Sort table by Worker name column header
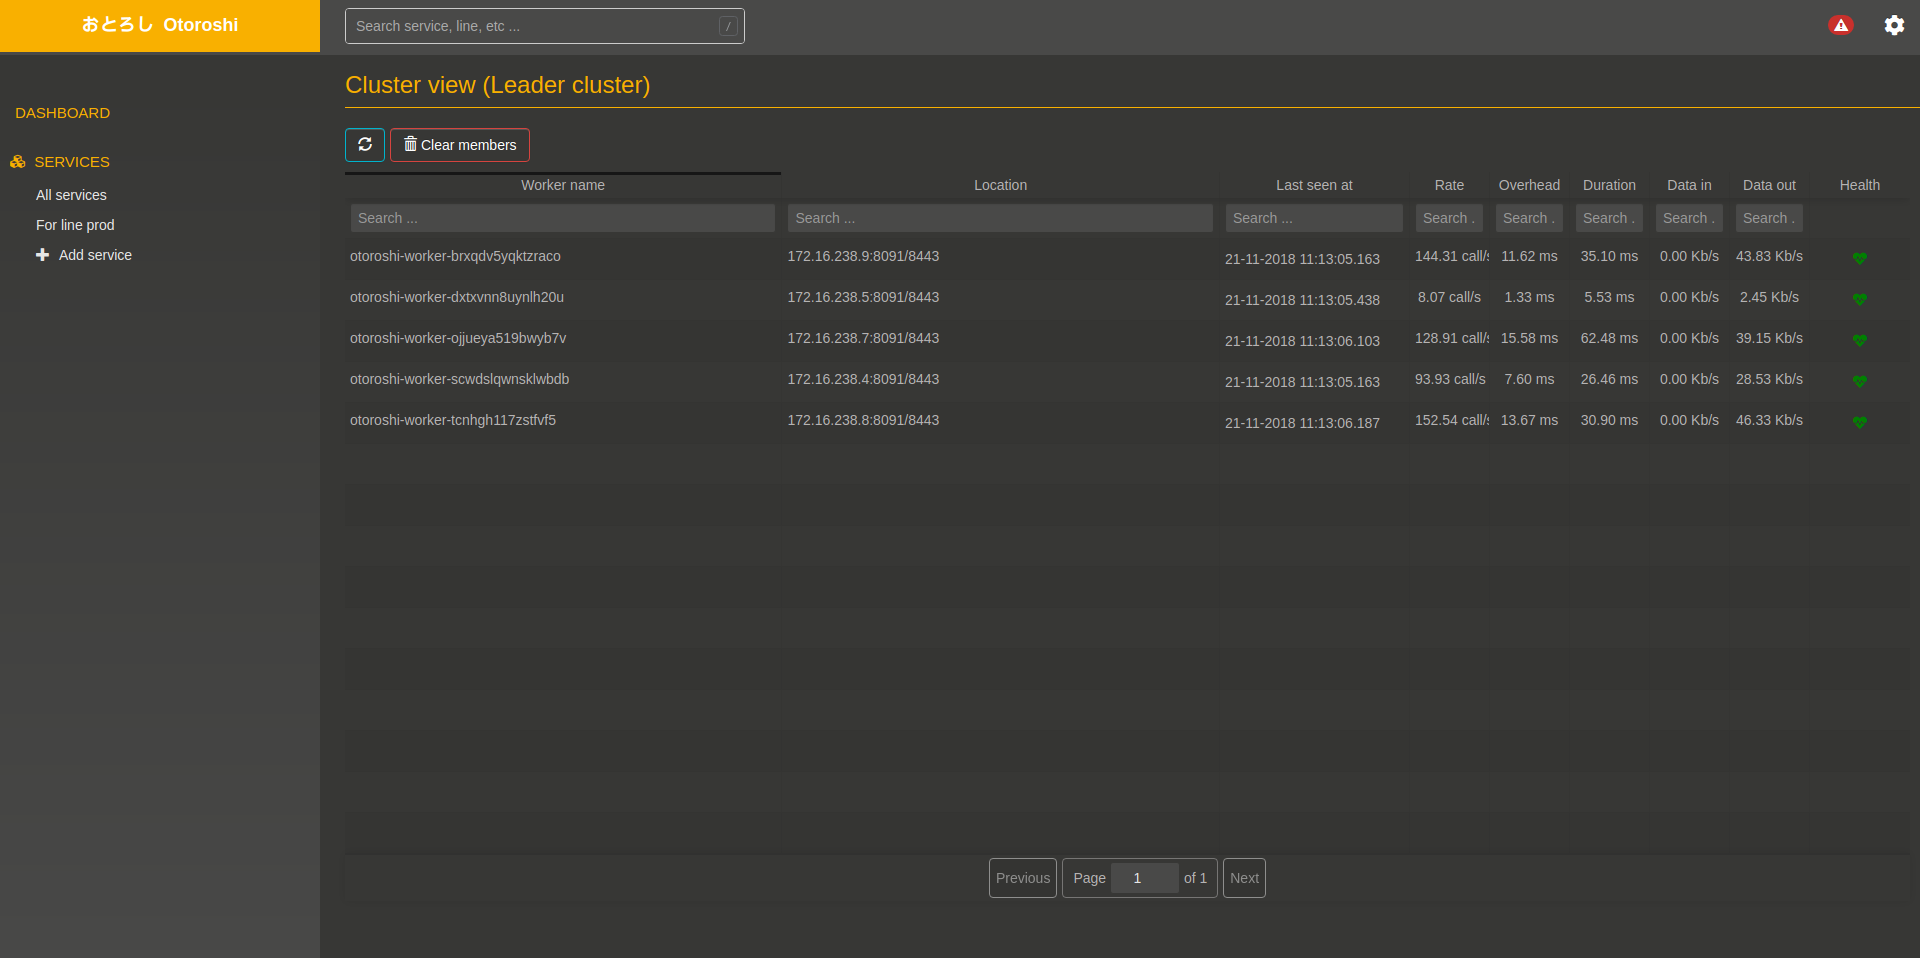1920x958 pixels. point(562,185)
